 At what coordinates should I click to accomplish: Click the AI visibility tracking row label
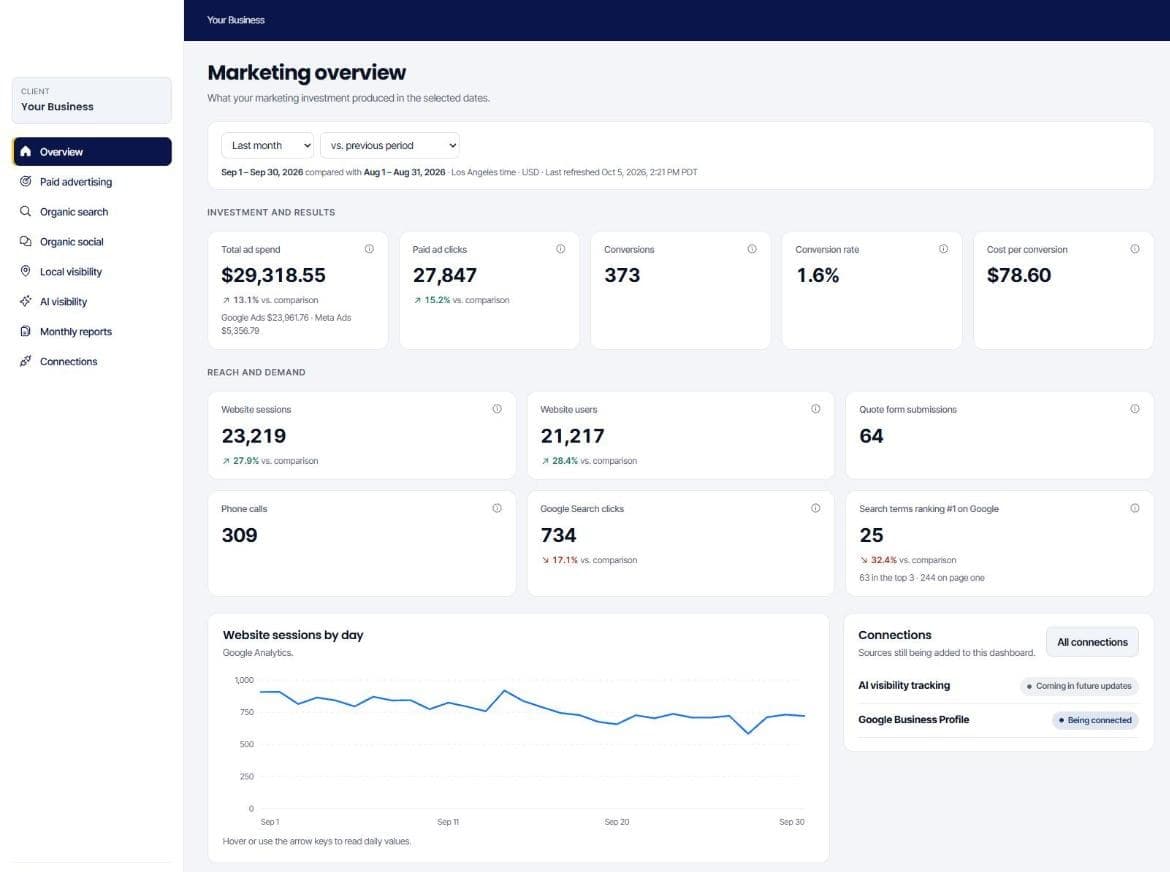tap(904, 685)
